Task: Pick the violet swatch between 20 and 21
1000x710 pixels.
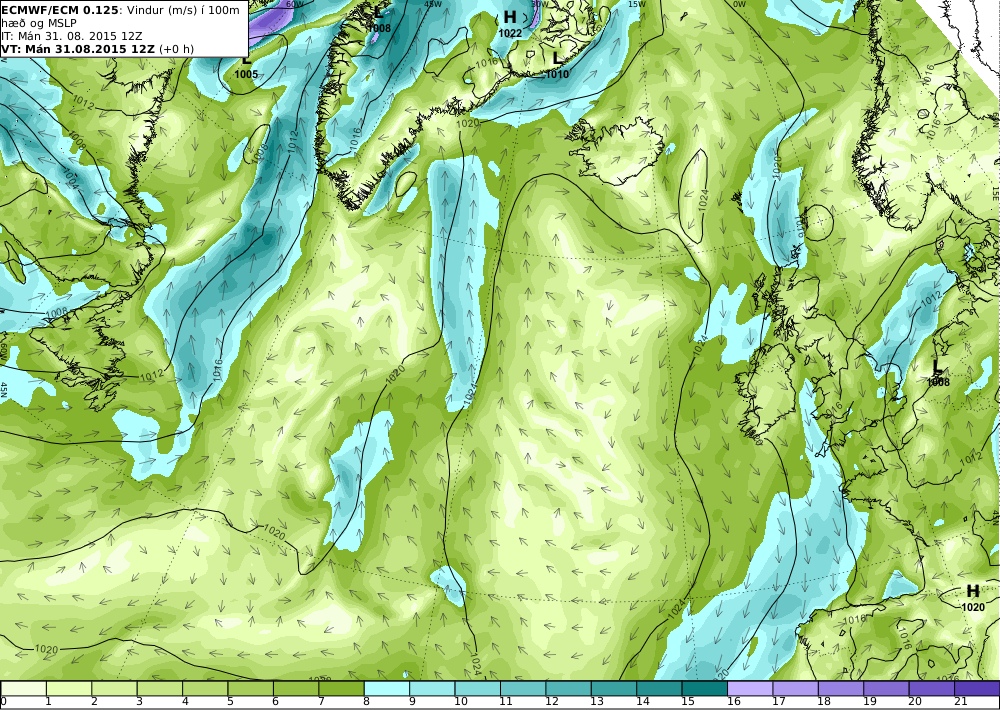Action: (932, 688)
